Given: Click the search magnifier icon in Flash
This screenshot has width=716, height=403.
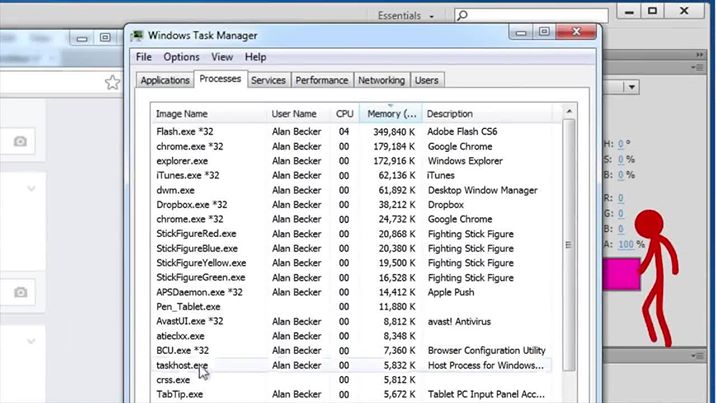Looking at the screenshot, I should tap(462, 15).
